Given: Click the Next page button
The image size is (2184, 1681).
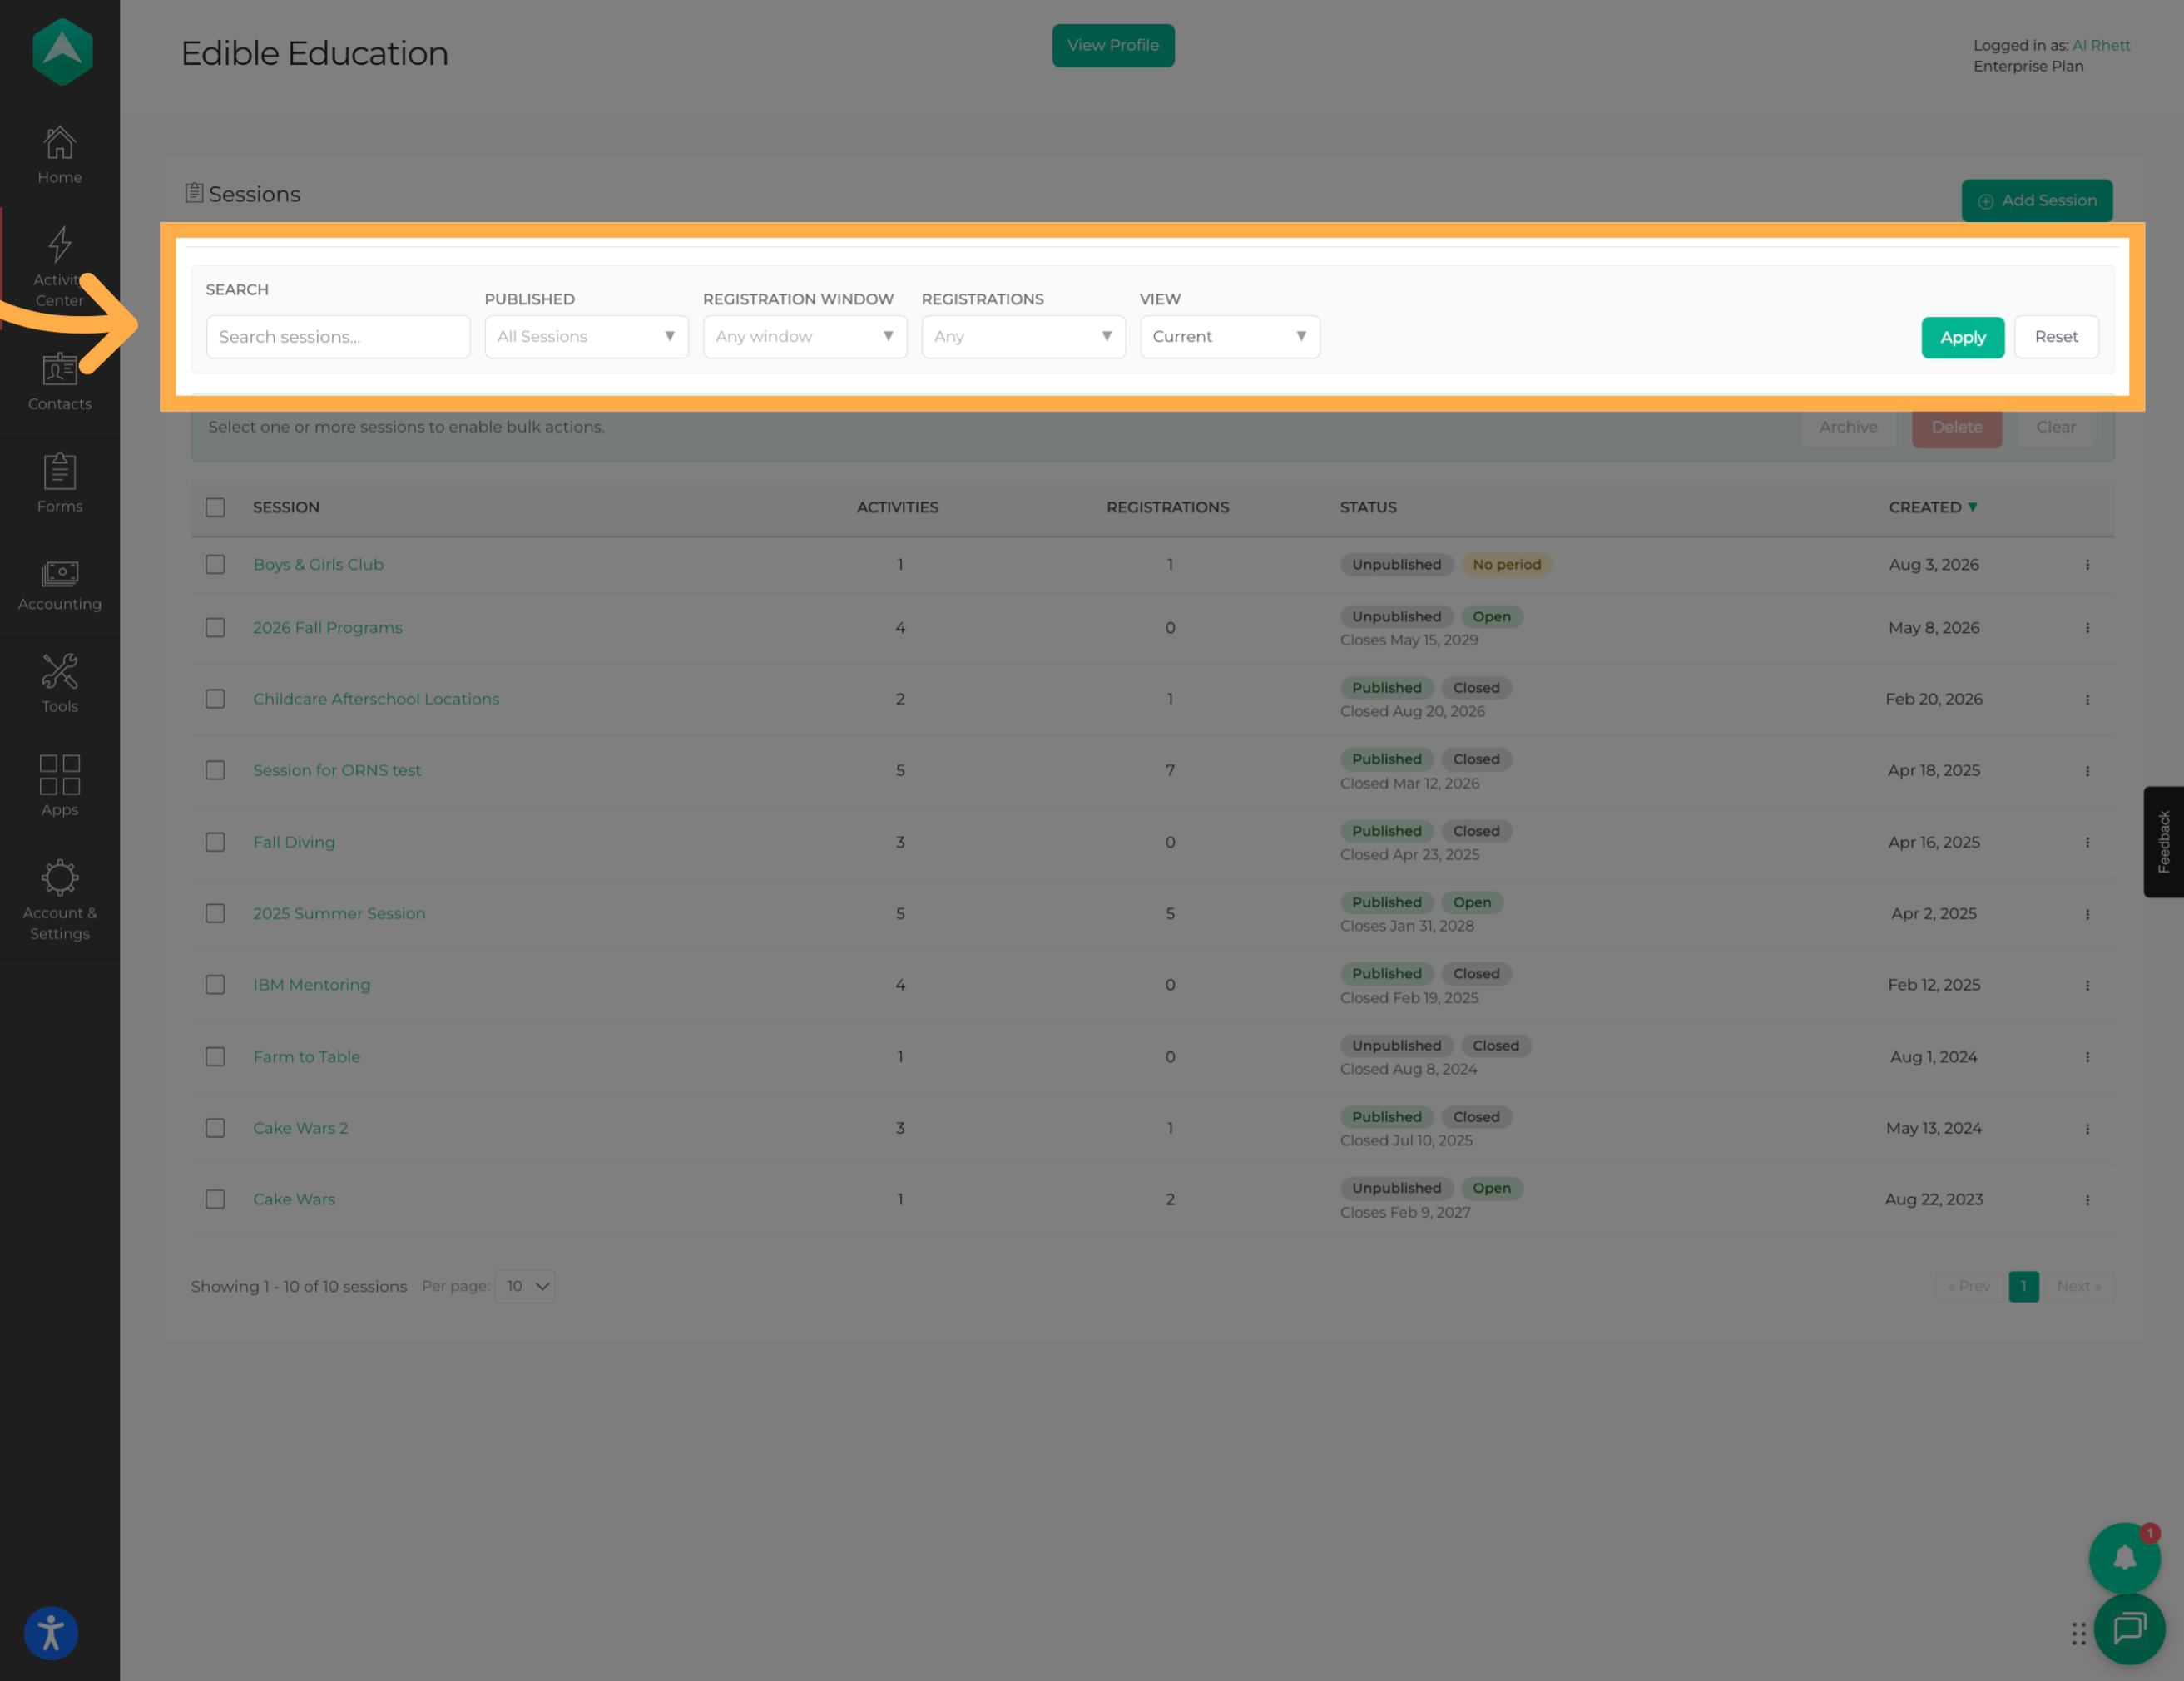Looking at the screenshot, I should coord(2078,1286).
